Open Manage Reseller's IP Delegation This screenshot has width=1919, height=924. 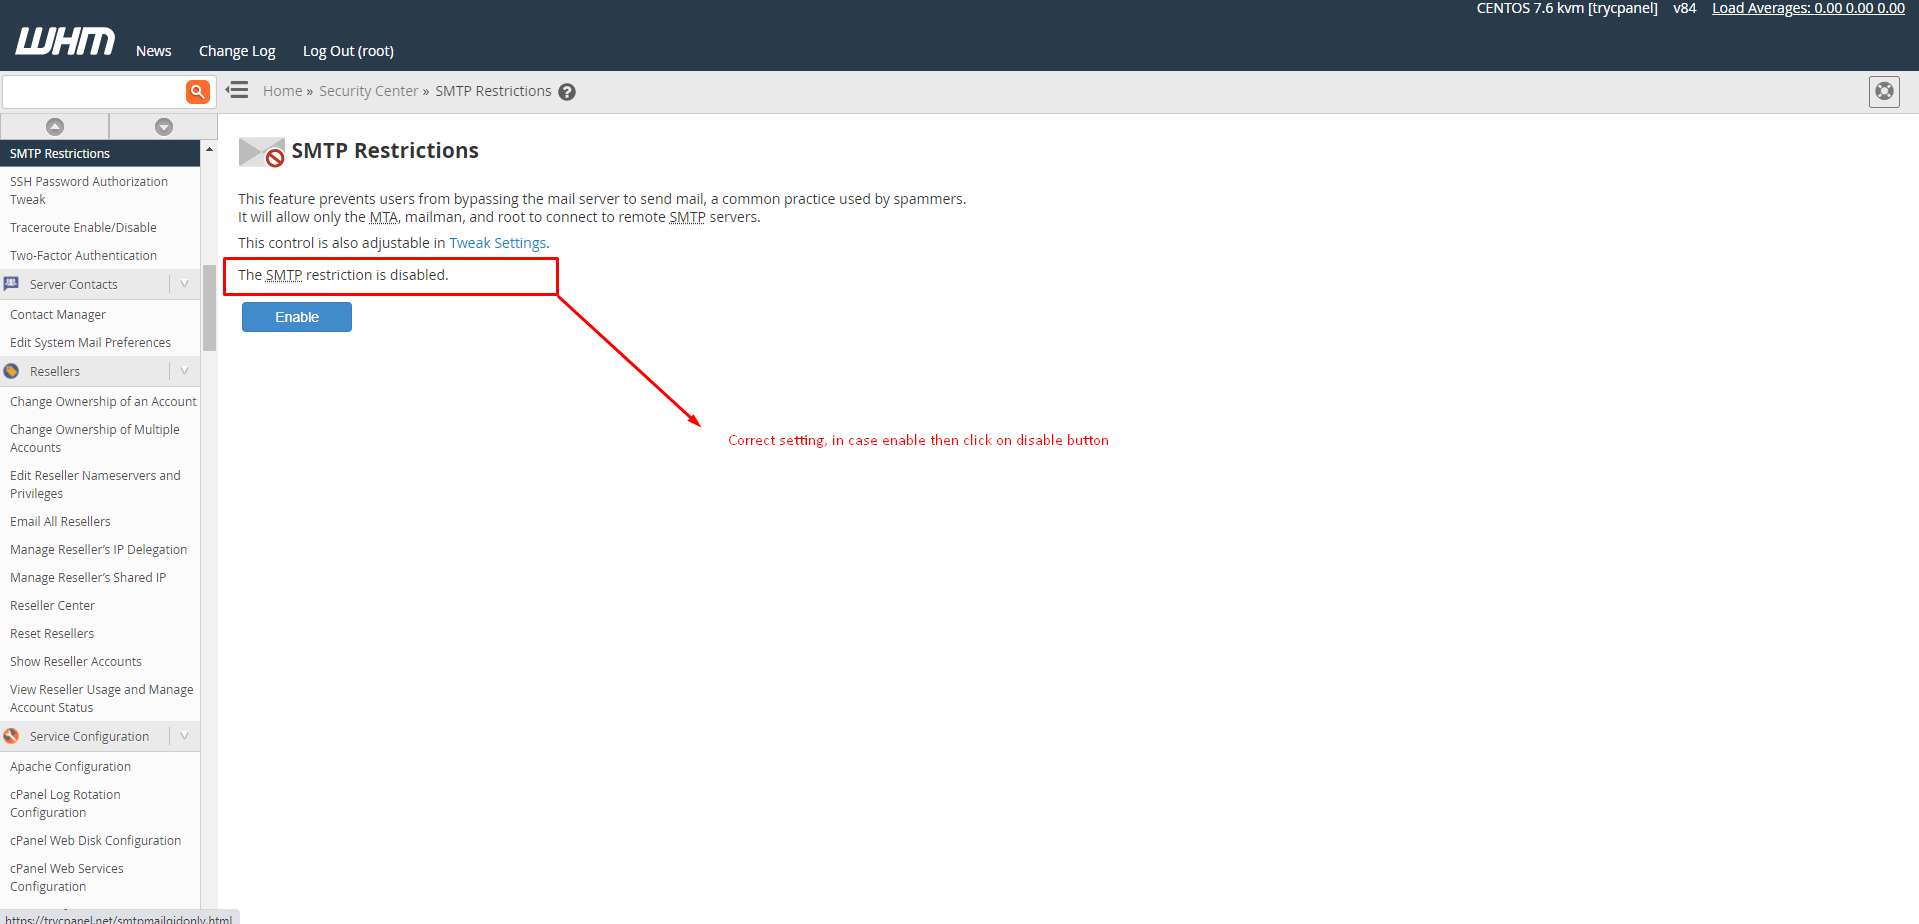tap(98, 550)
